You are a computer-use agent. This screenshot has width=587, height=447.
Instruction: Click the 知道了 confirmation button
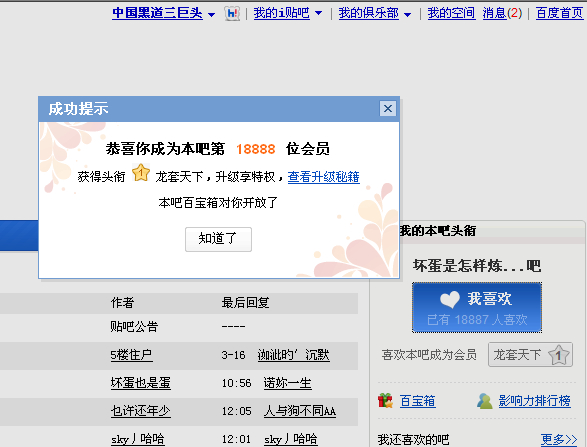click(x=218, y=239)
